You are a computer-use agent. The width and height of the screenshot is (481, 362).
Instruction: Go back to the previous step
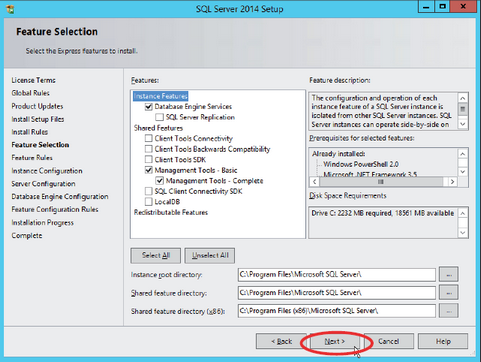[281, 341]
